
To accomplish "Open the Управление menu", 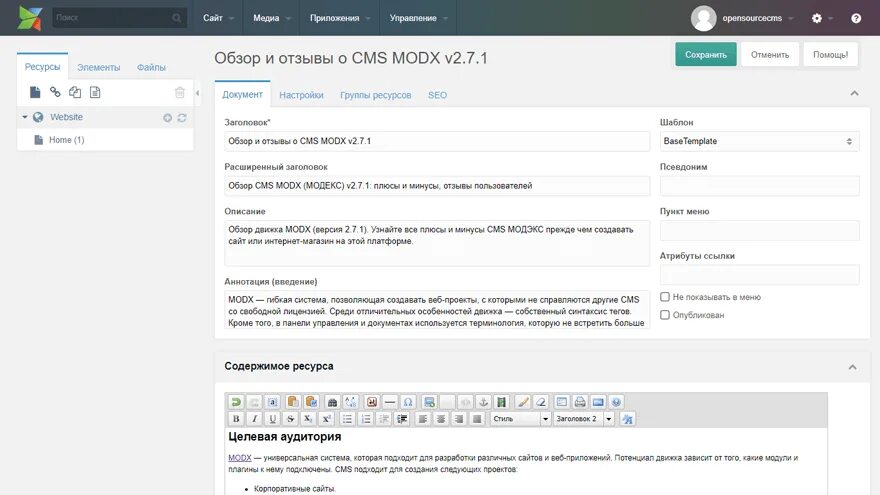I will click(418, 18).
